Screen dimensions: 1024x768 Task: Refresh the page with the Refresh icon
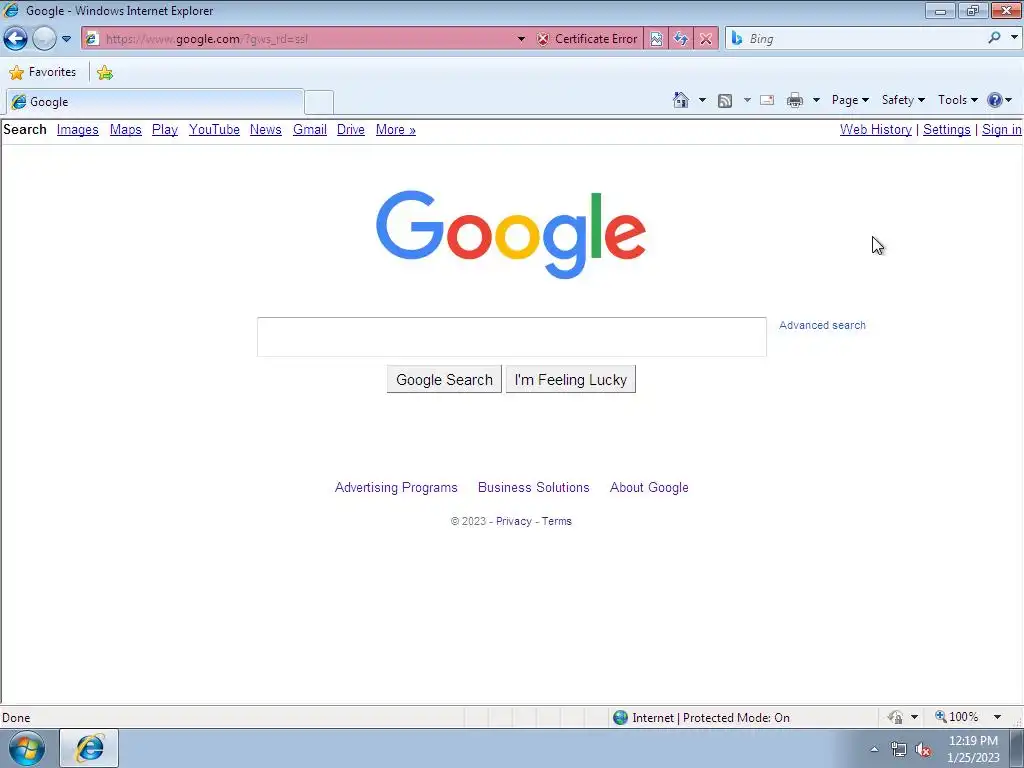[x=680, y=39]
